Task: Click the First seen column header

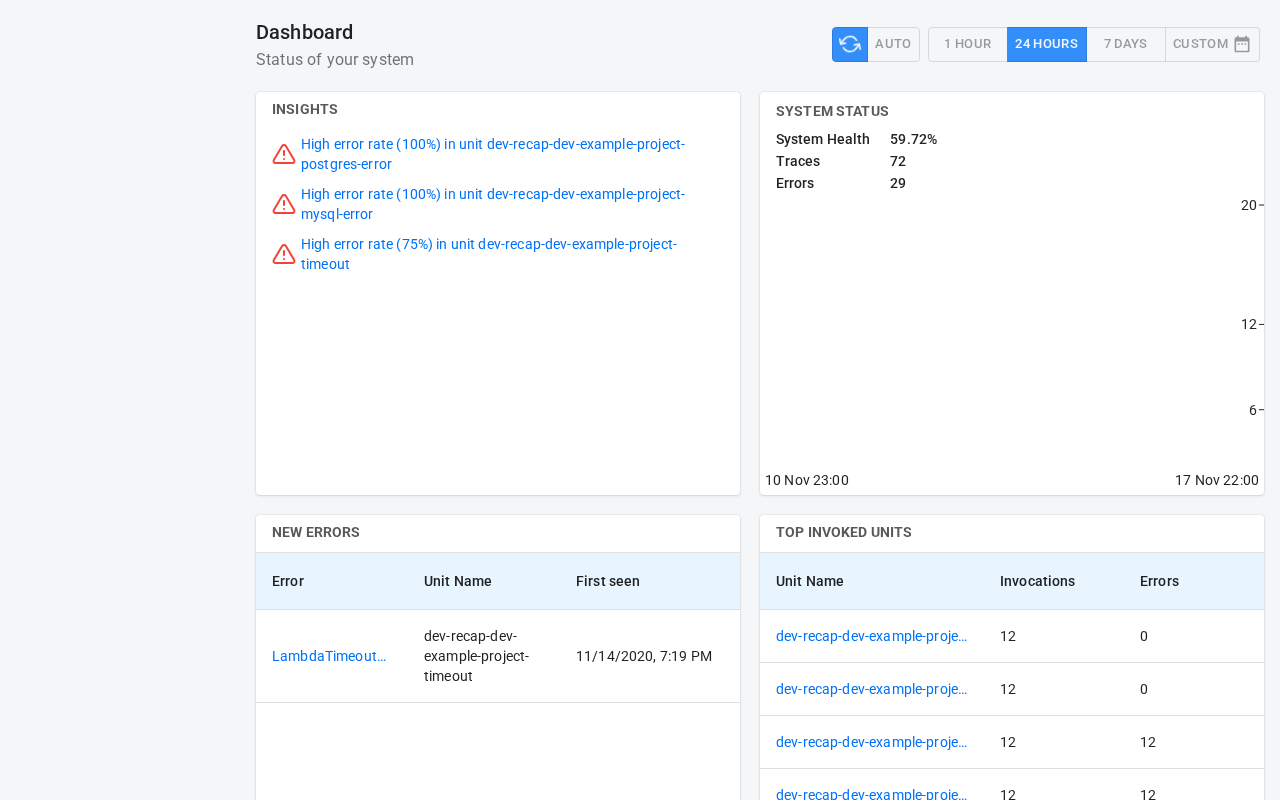Action: (607, 581)
